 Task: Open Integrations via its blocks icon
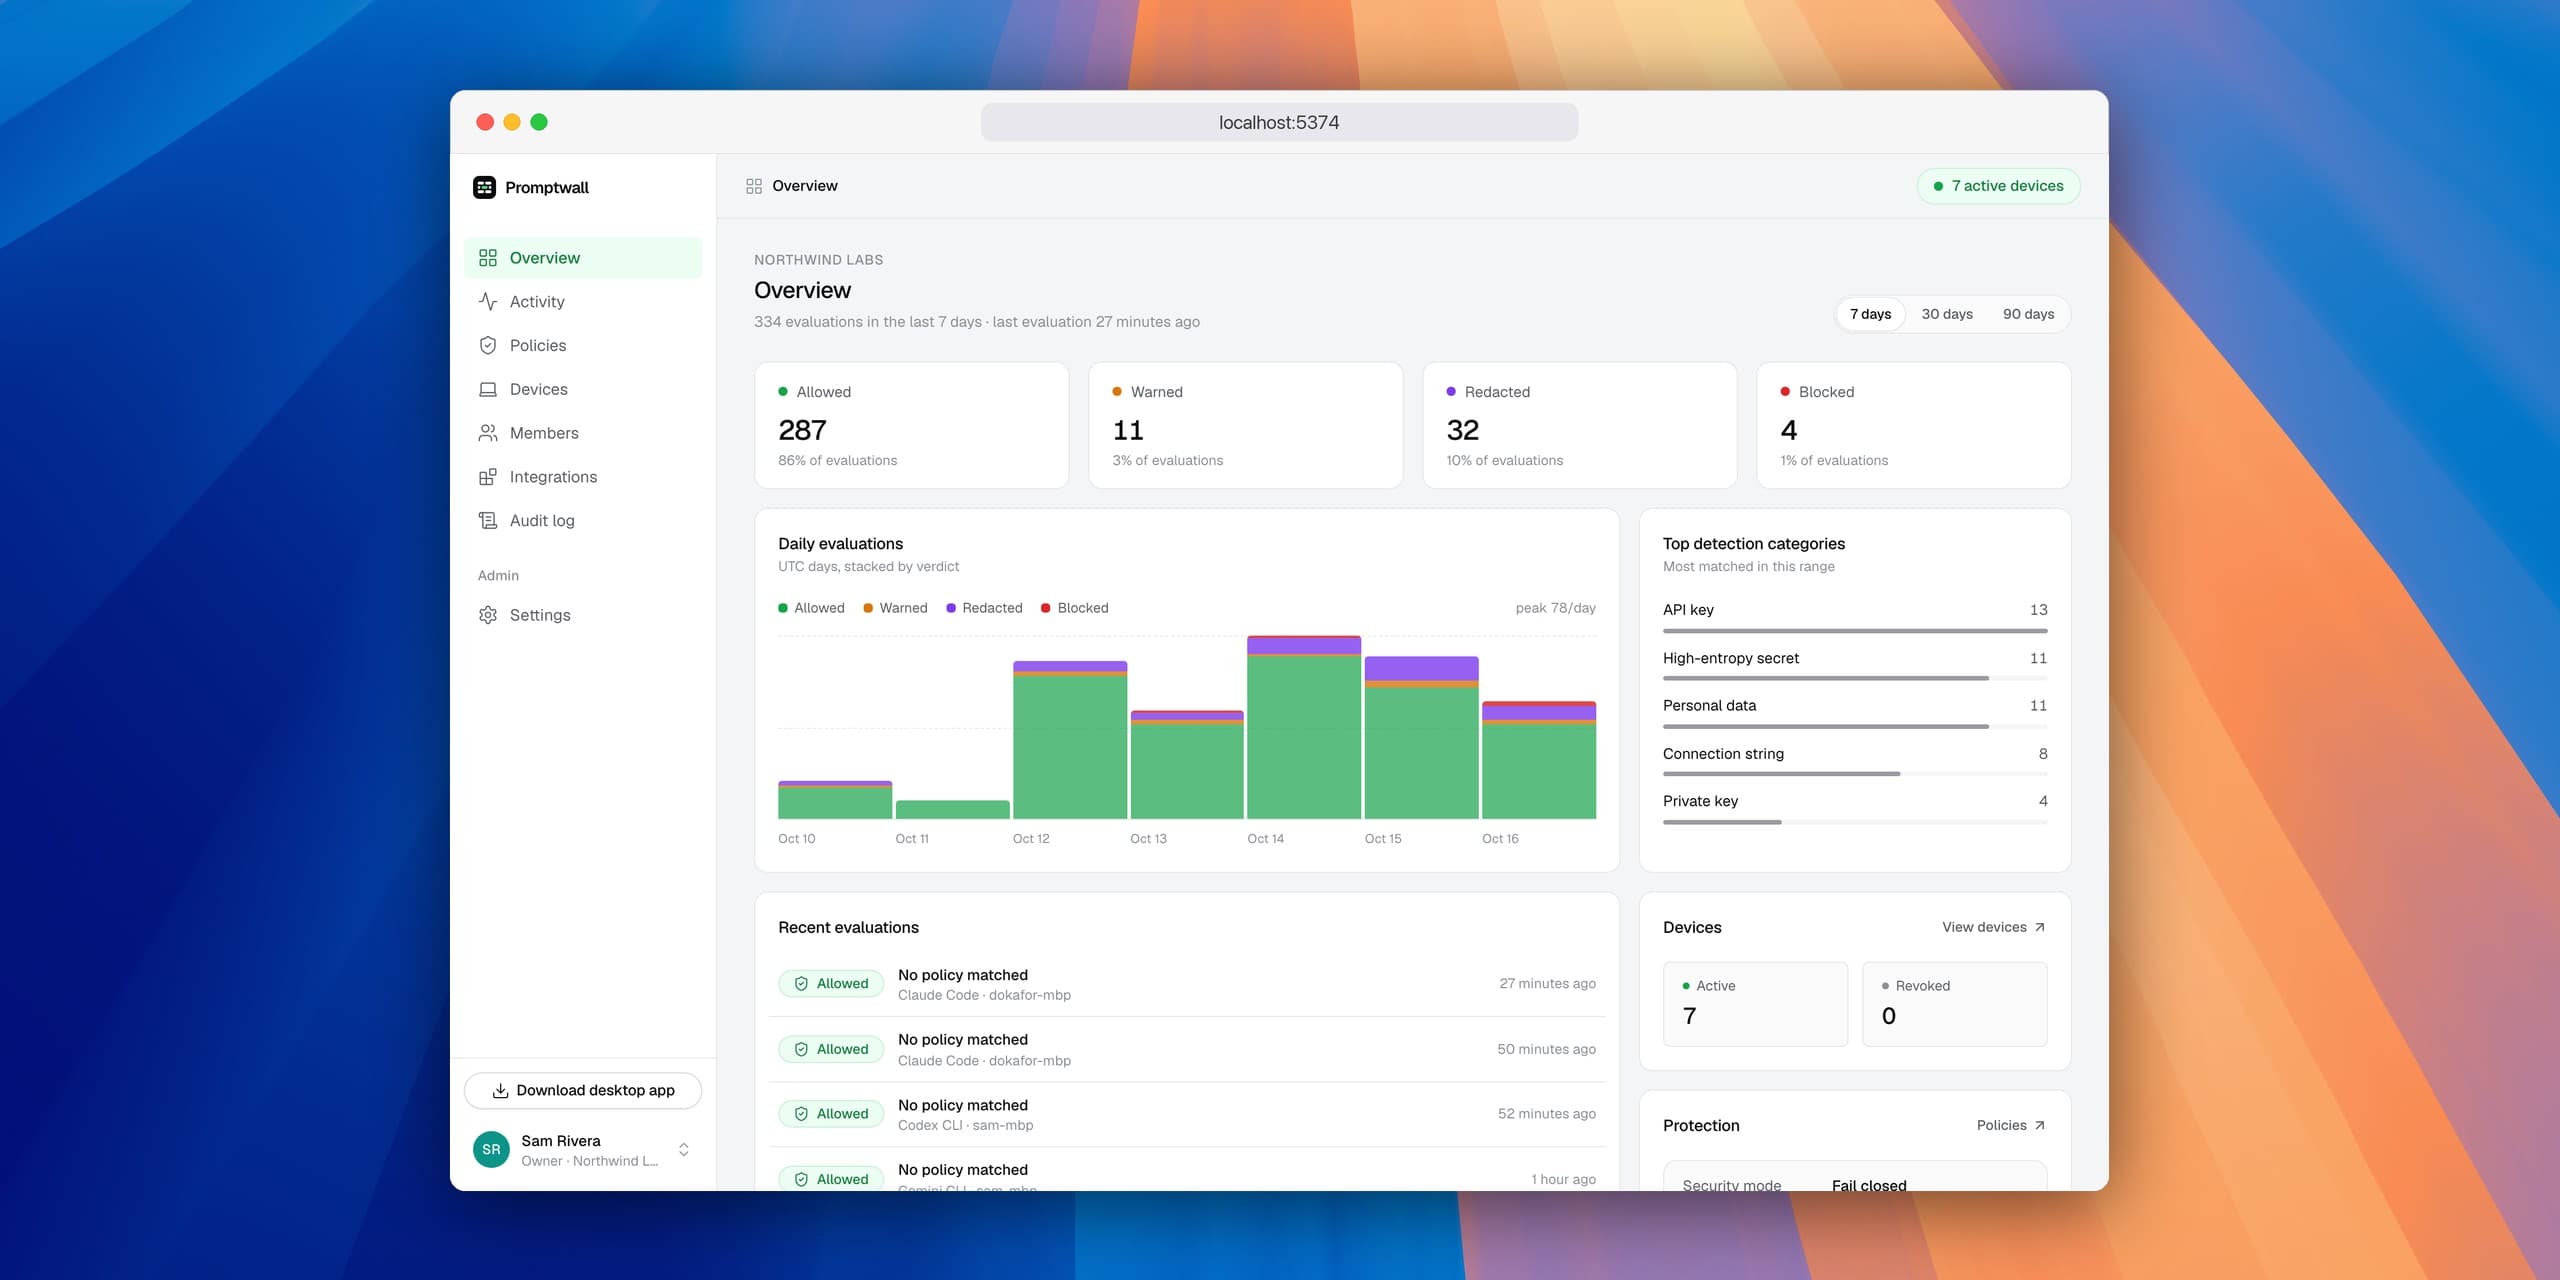point(488,477)
